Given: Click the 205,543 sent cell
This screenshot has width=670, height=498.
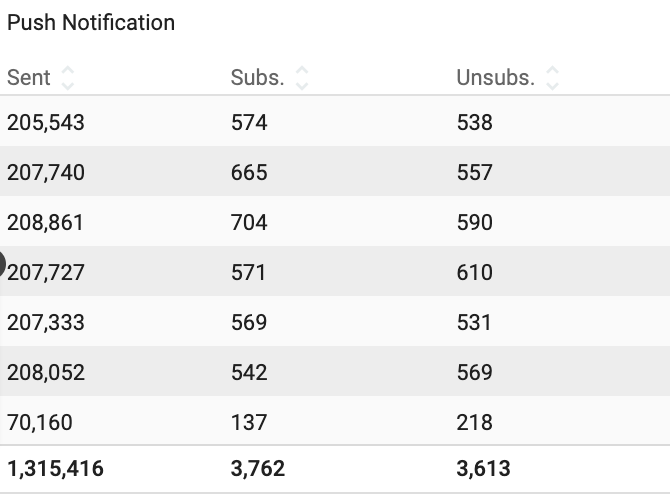Looking at the screenshot, I should point(46,123).
